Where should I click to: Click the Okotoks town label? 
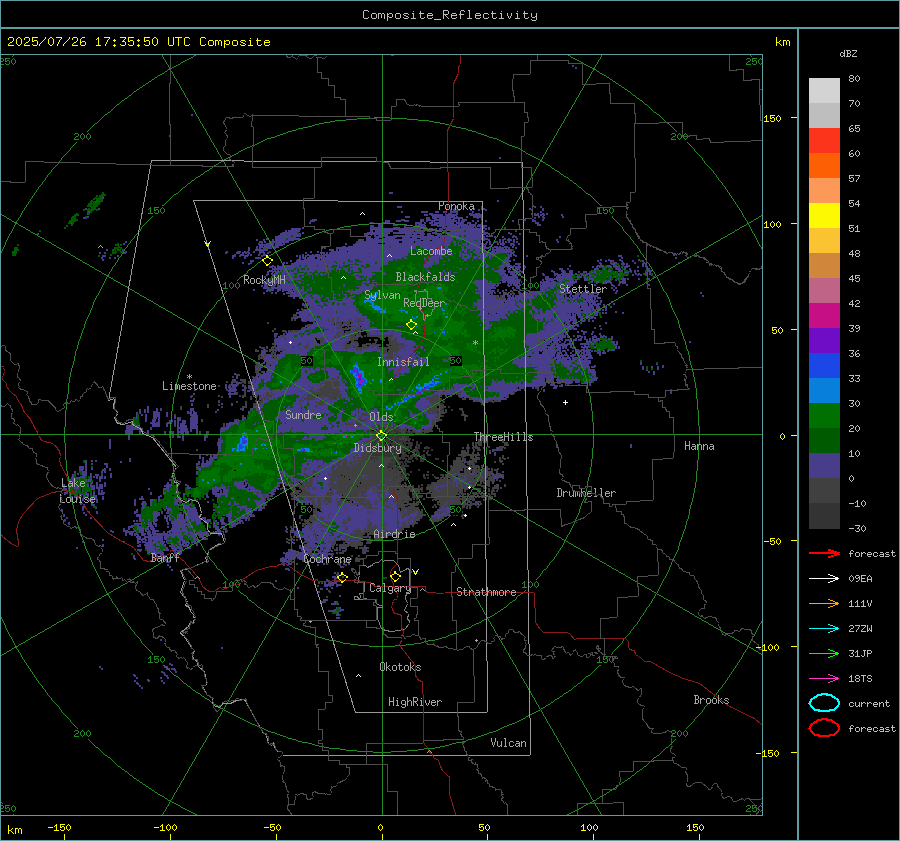(x=400, y=667)
